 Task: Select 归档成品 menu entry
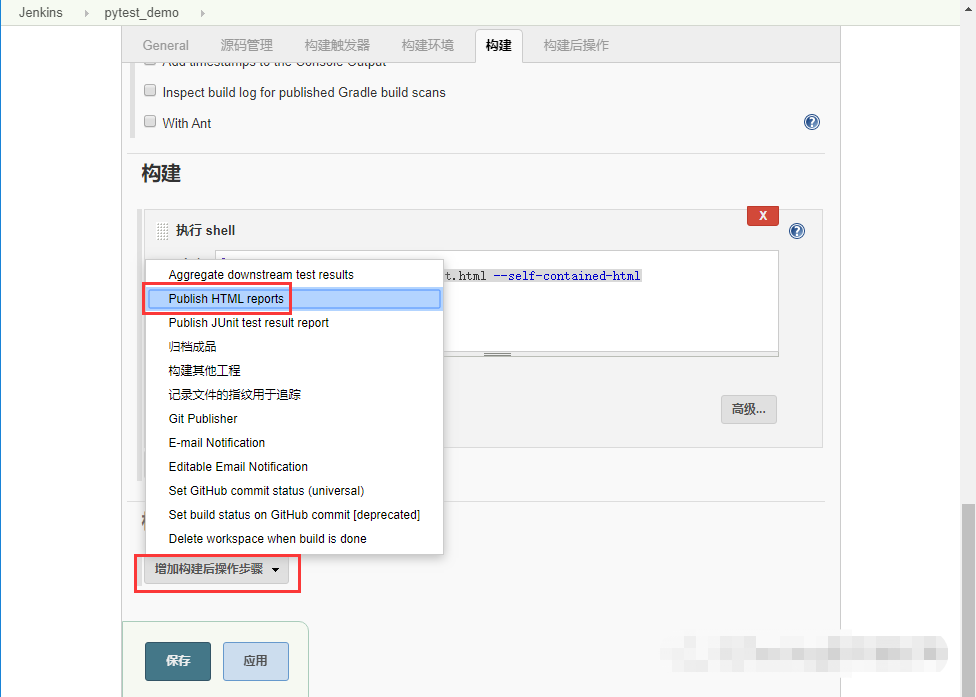(x=294, y=347)
